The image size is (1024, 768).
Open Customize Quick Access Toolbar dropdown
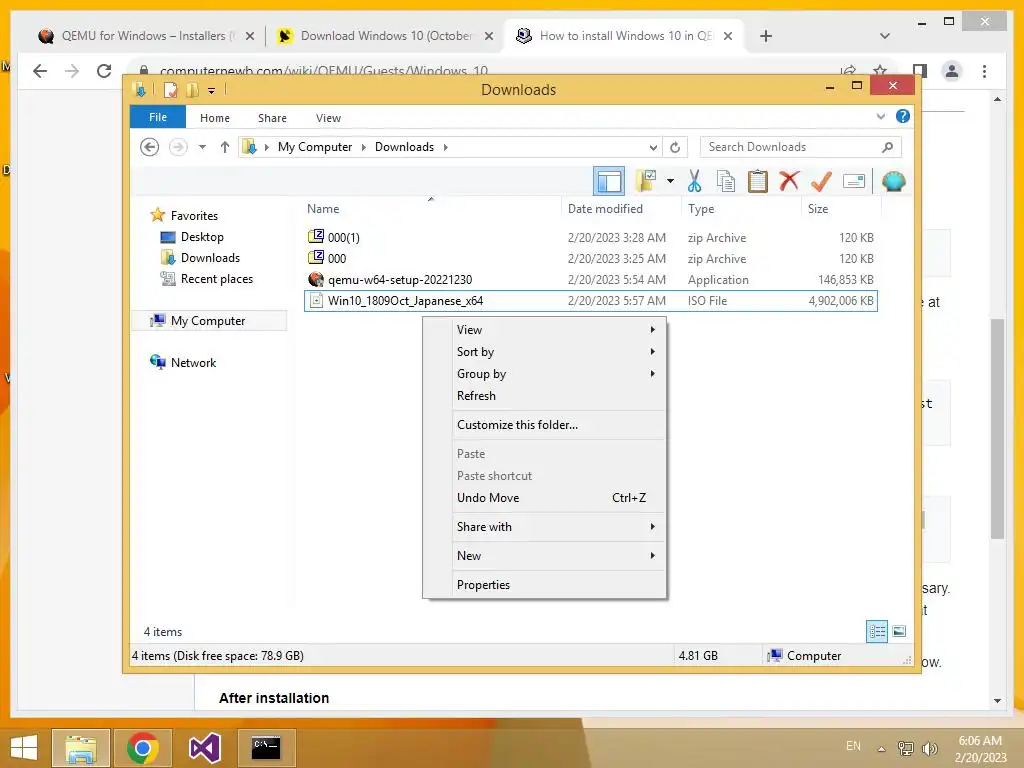pyautogui.click(x=212, y=91)
